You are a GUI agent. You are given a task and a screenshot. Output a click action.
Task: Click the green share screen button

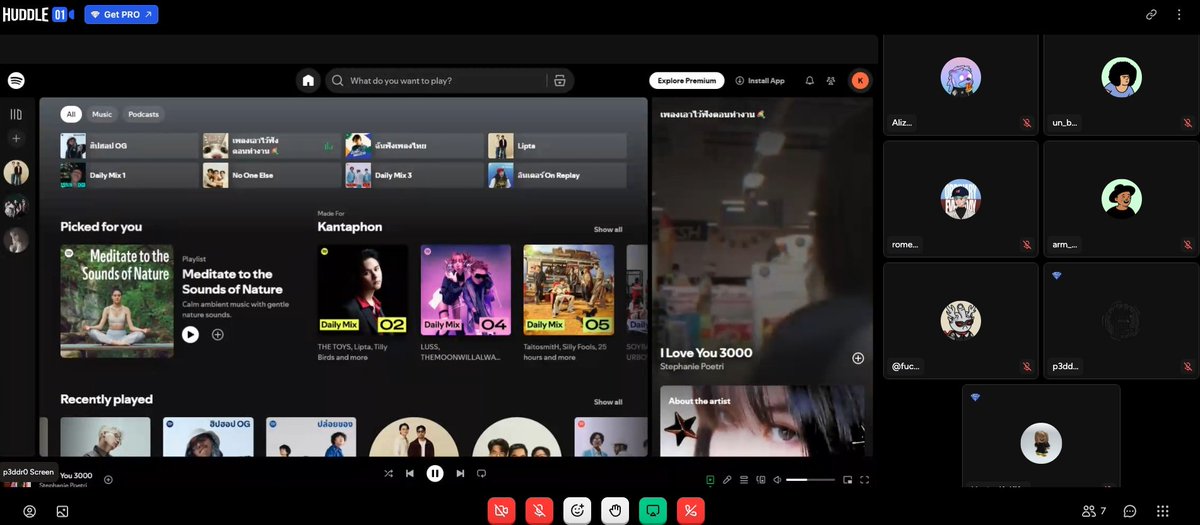tap(653, 510)
